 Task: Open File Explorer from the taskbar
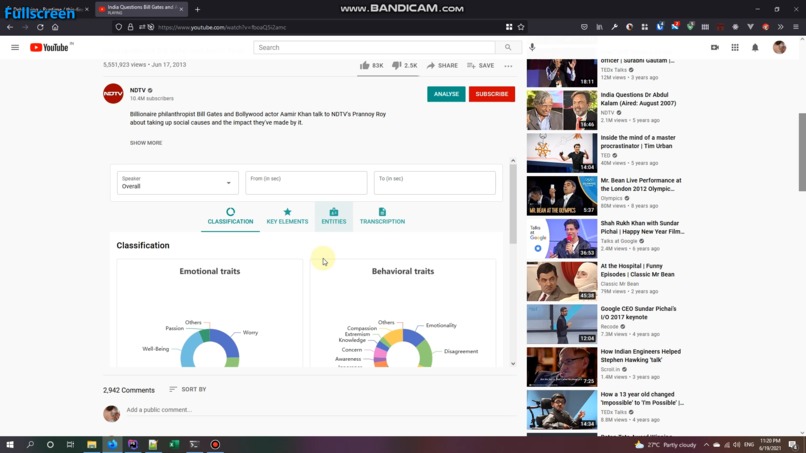point(91,444)
